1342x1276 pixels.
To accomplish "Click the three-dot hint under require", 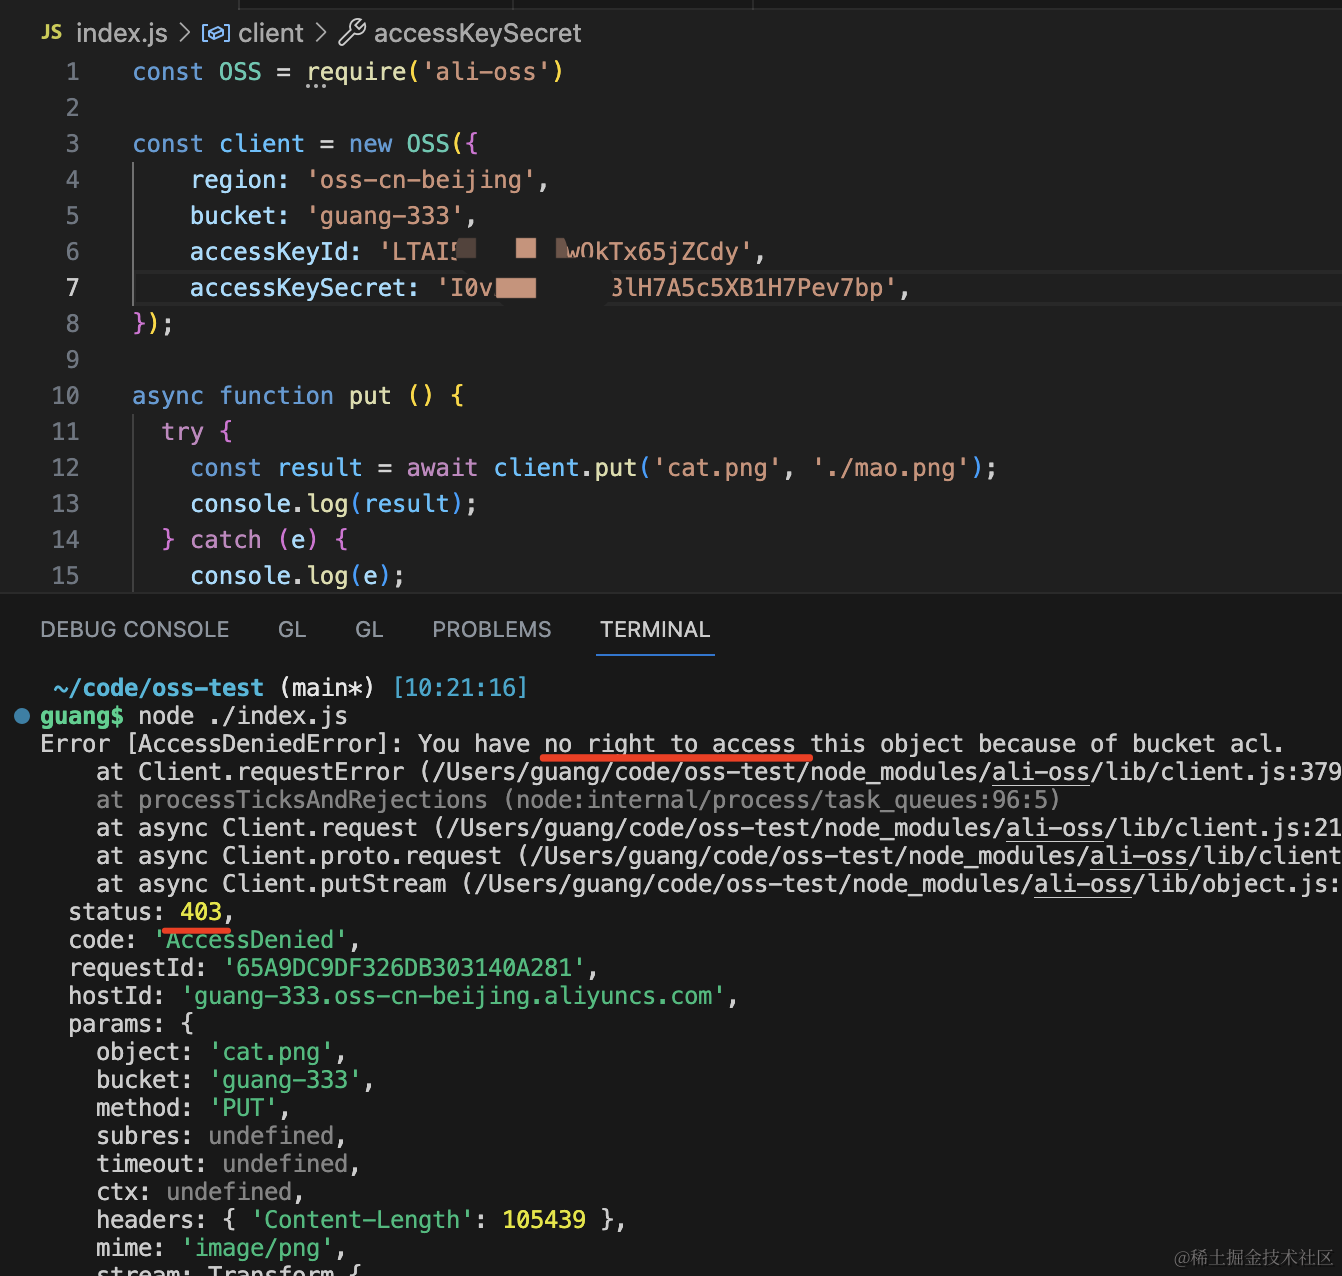I will pos(316,87).
